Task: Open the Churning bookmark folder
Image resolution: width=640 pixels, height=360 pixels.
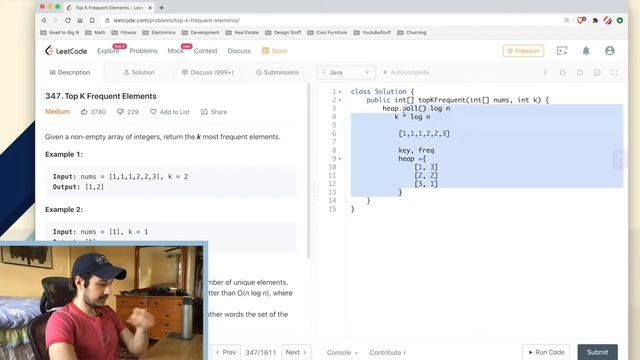Action: pyautogui.click(x=411, y=32)
